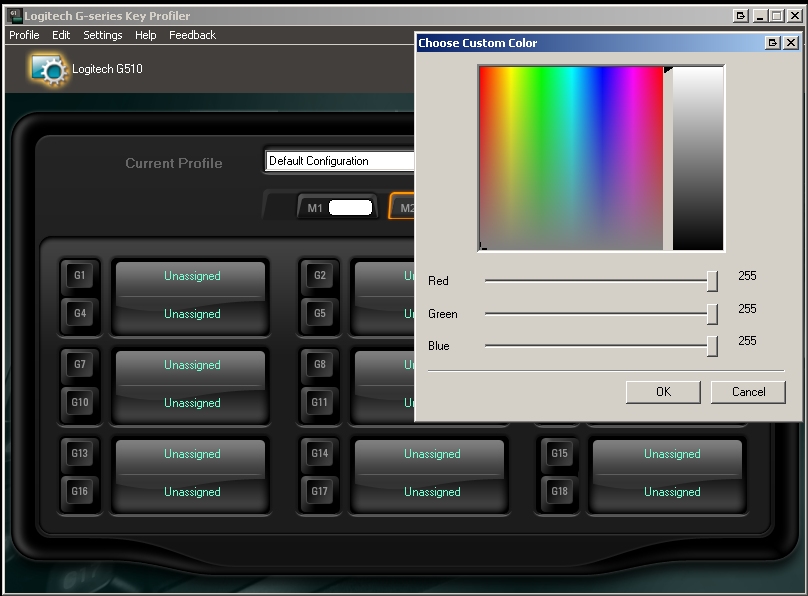Select the G7 key
808x596 pixels.
coord(80,365)
